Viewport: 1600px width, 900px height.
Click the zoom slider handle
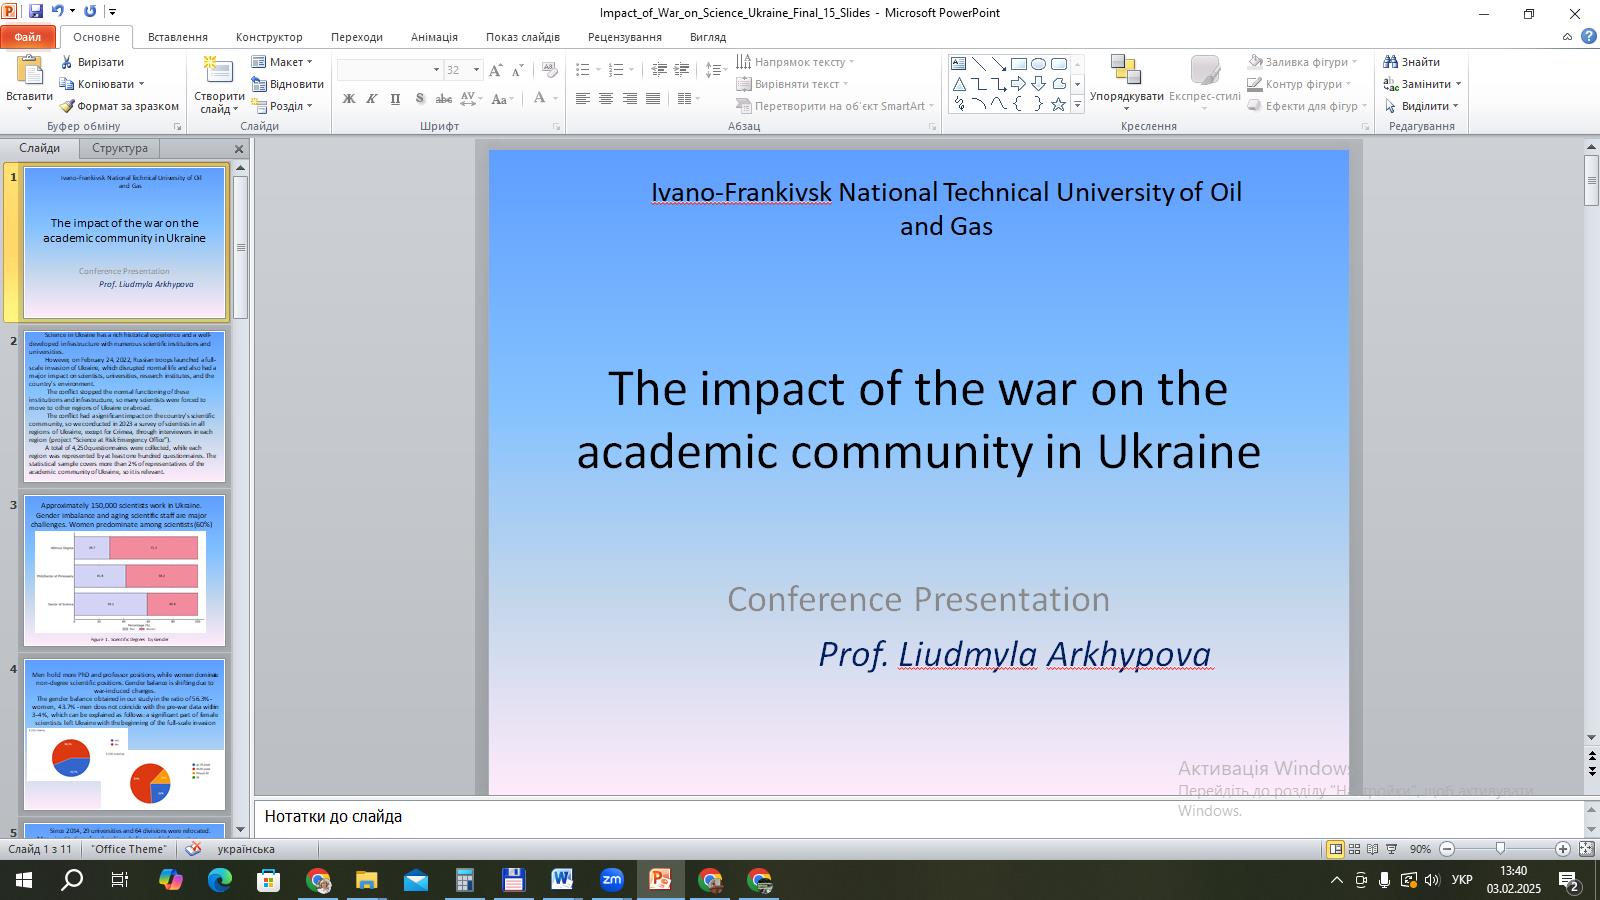click(1500, 849)
